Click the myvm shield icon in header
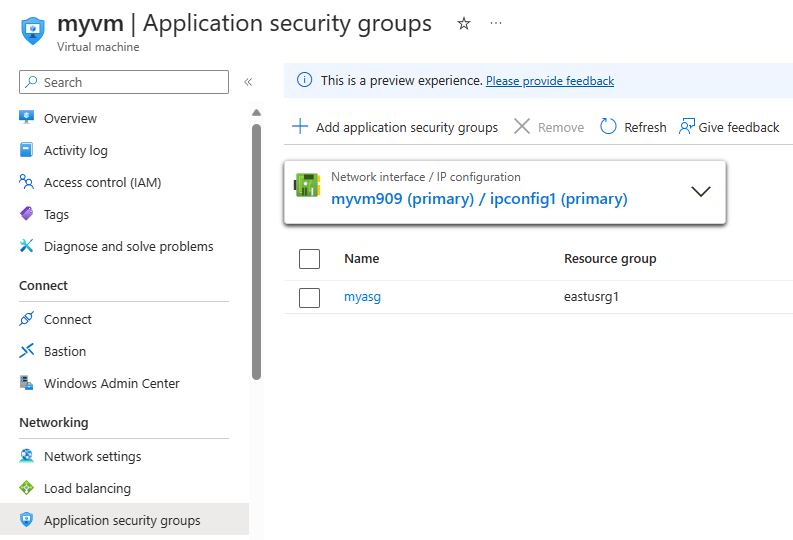The width and height of the screenshot is (793, 540). tap(33, 30)
